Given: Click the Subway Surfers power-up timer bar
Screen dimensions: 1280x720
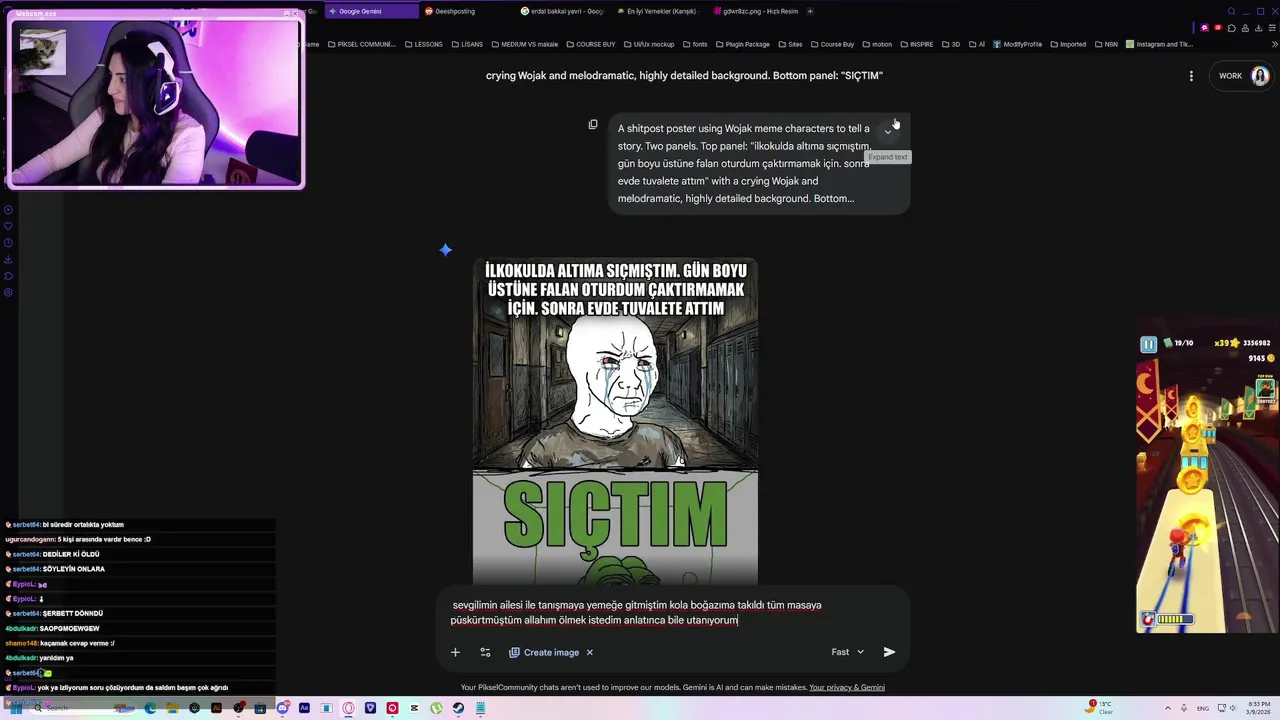Looking at the screenshot, I should 1176,619.
